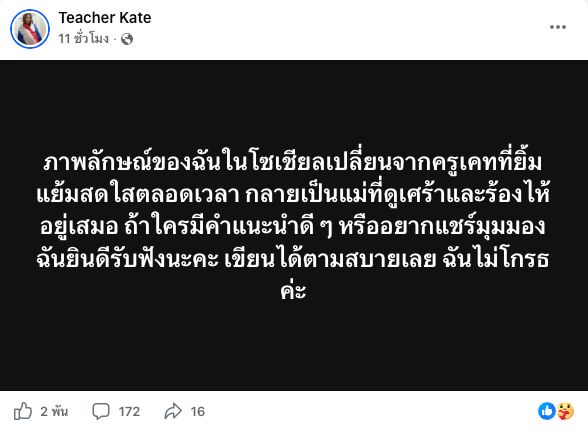Click the comment speech bubble icon

click(x=101, y=411)
